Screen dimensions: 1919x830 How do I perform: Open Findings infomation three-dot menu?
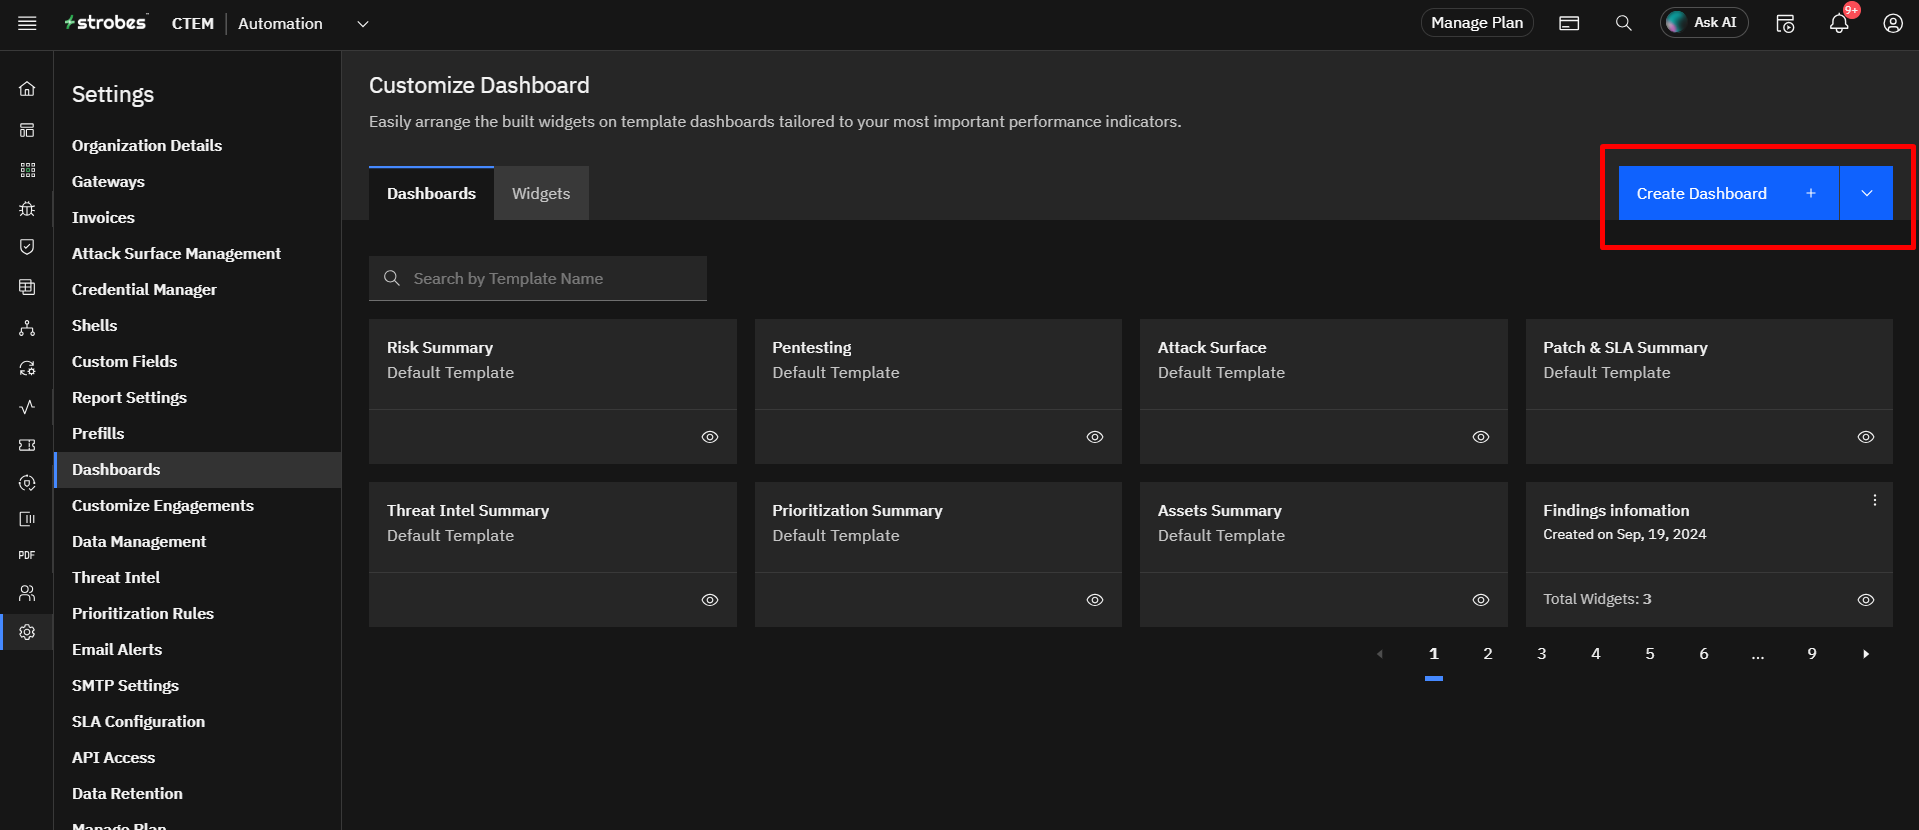(x=1874, y=500)
